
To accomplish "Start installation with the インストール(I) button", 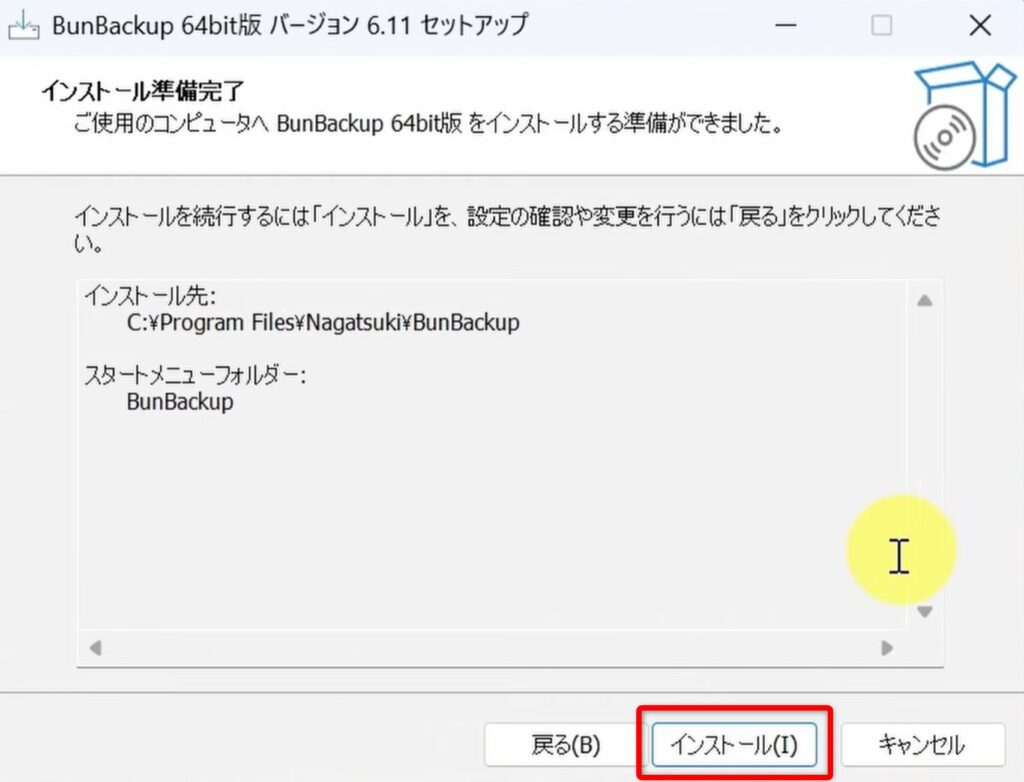I will pos(734,745).
